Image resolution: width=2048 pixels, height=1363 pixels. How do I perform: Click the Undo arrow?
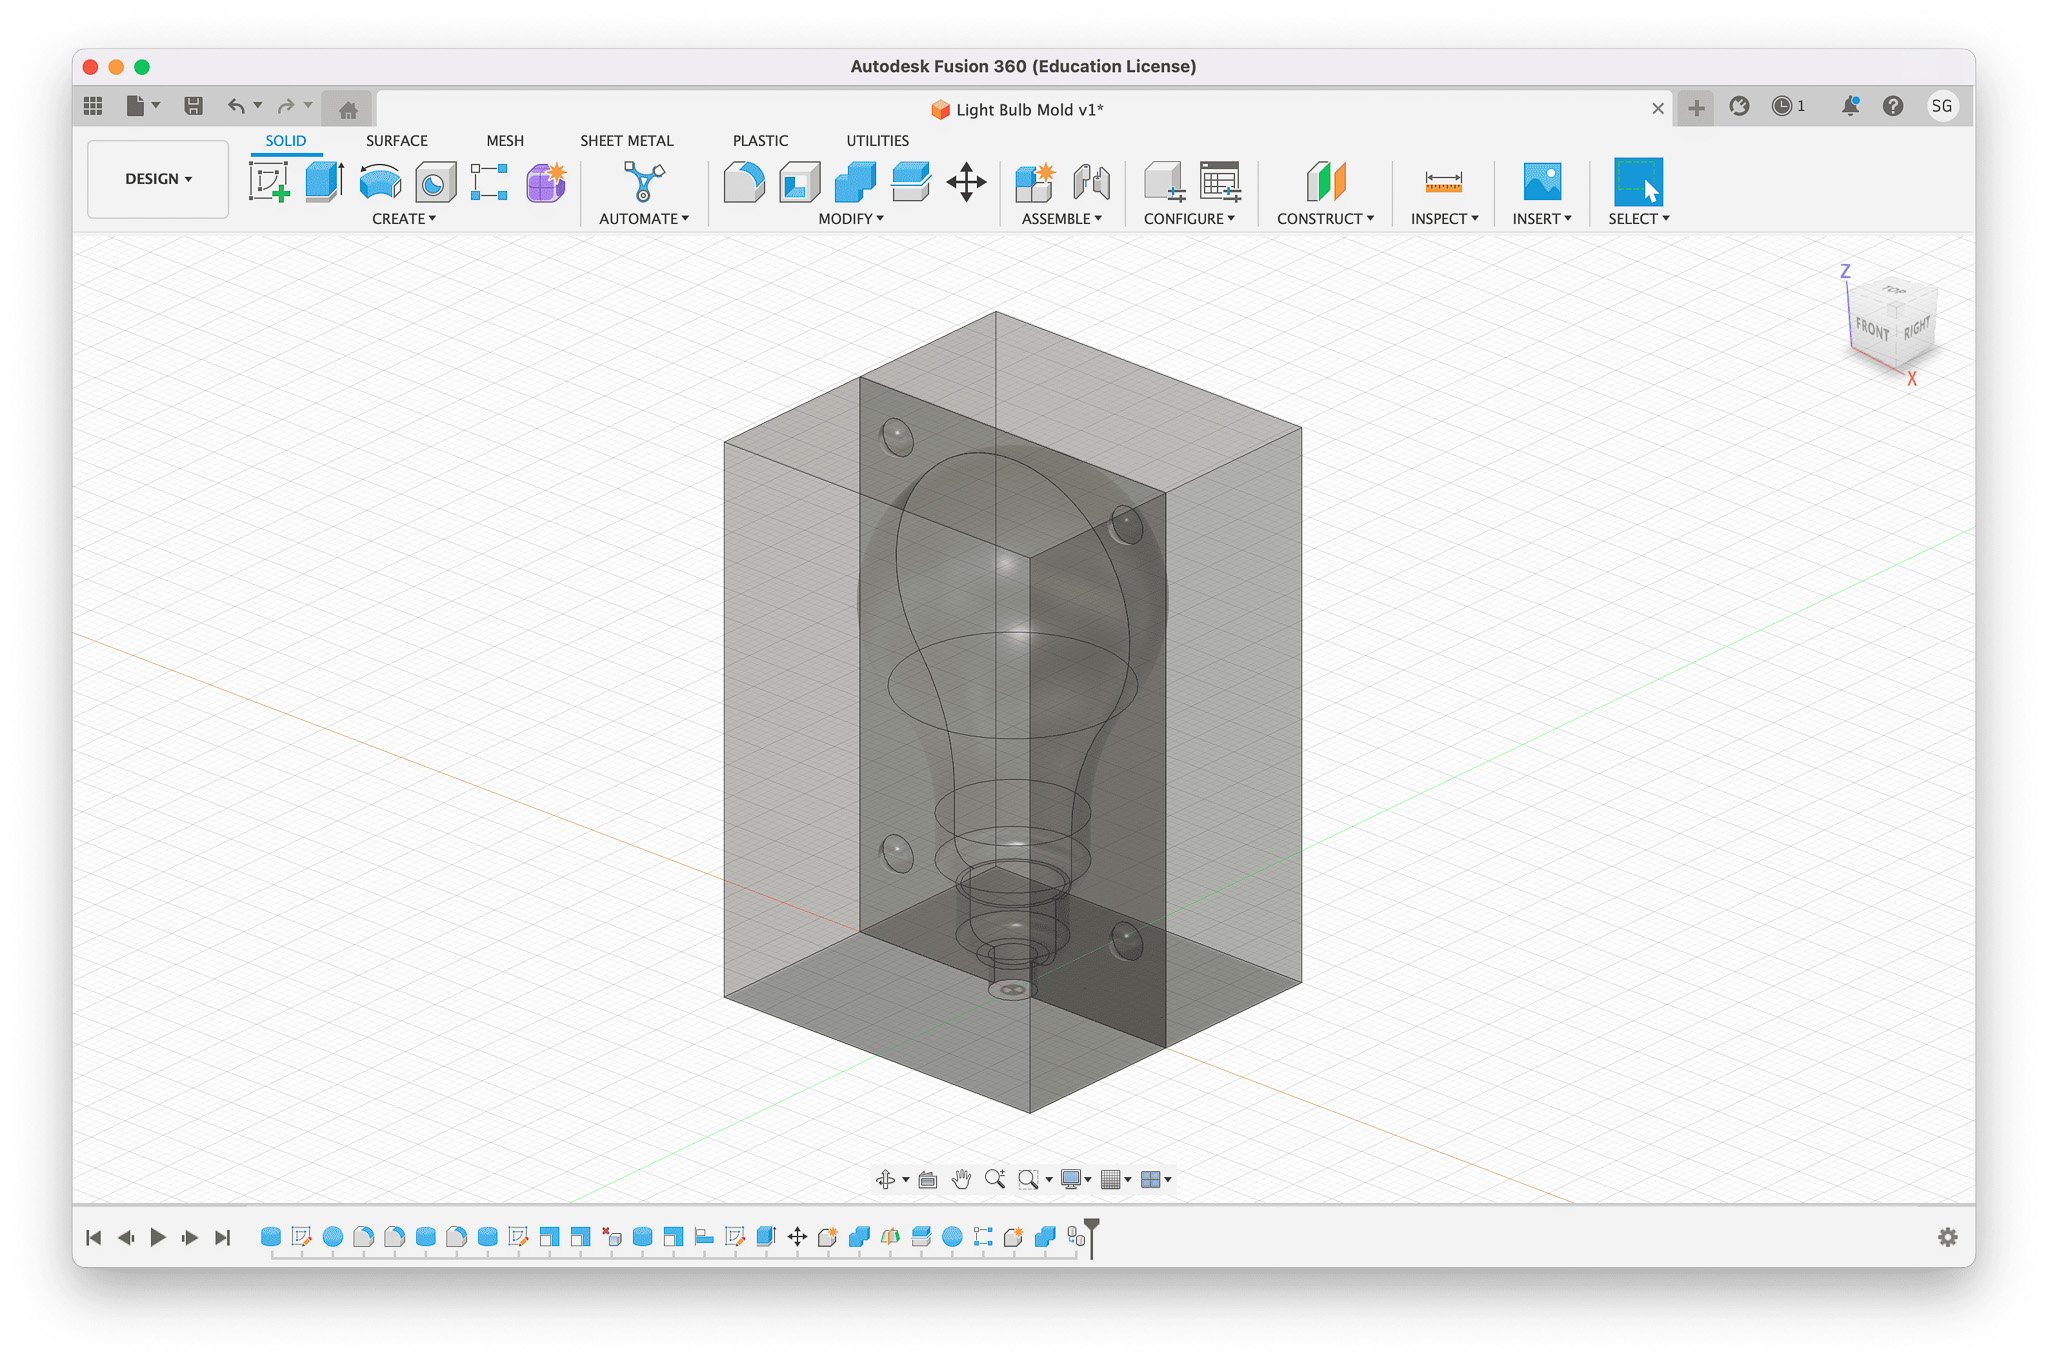click(x=236, y=105)
